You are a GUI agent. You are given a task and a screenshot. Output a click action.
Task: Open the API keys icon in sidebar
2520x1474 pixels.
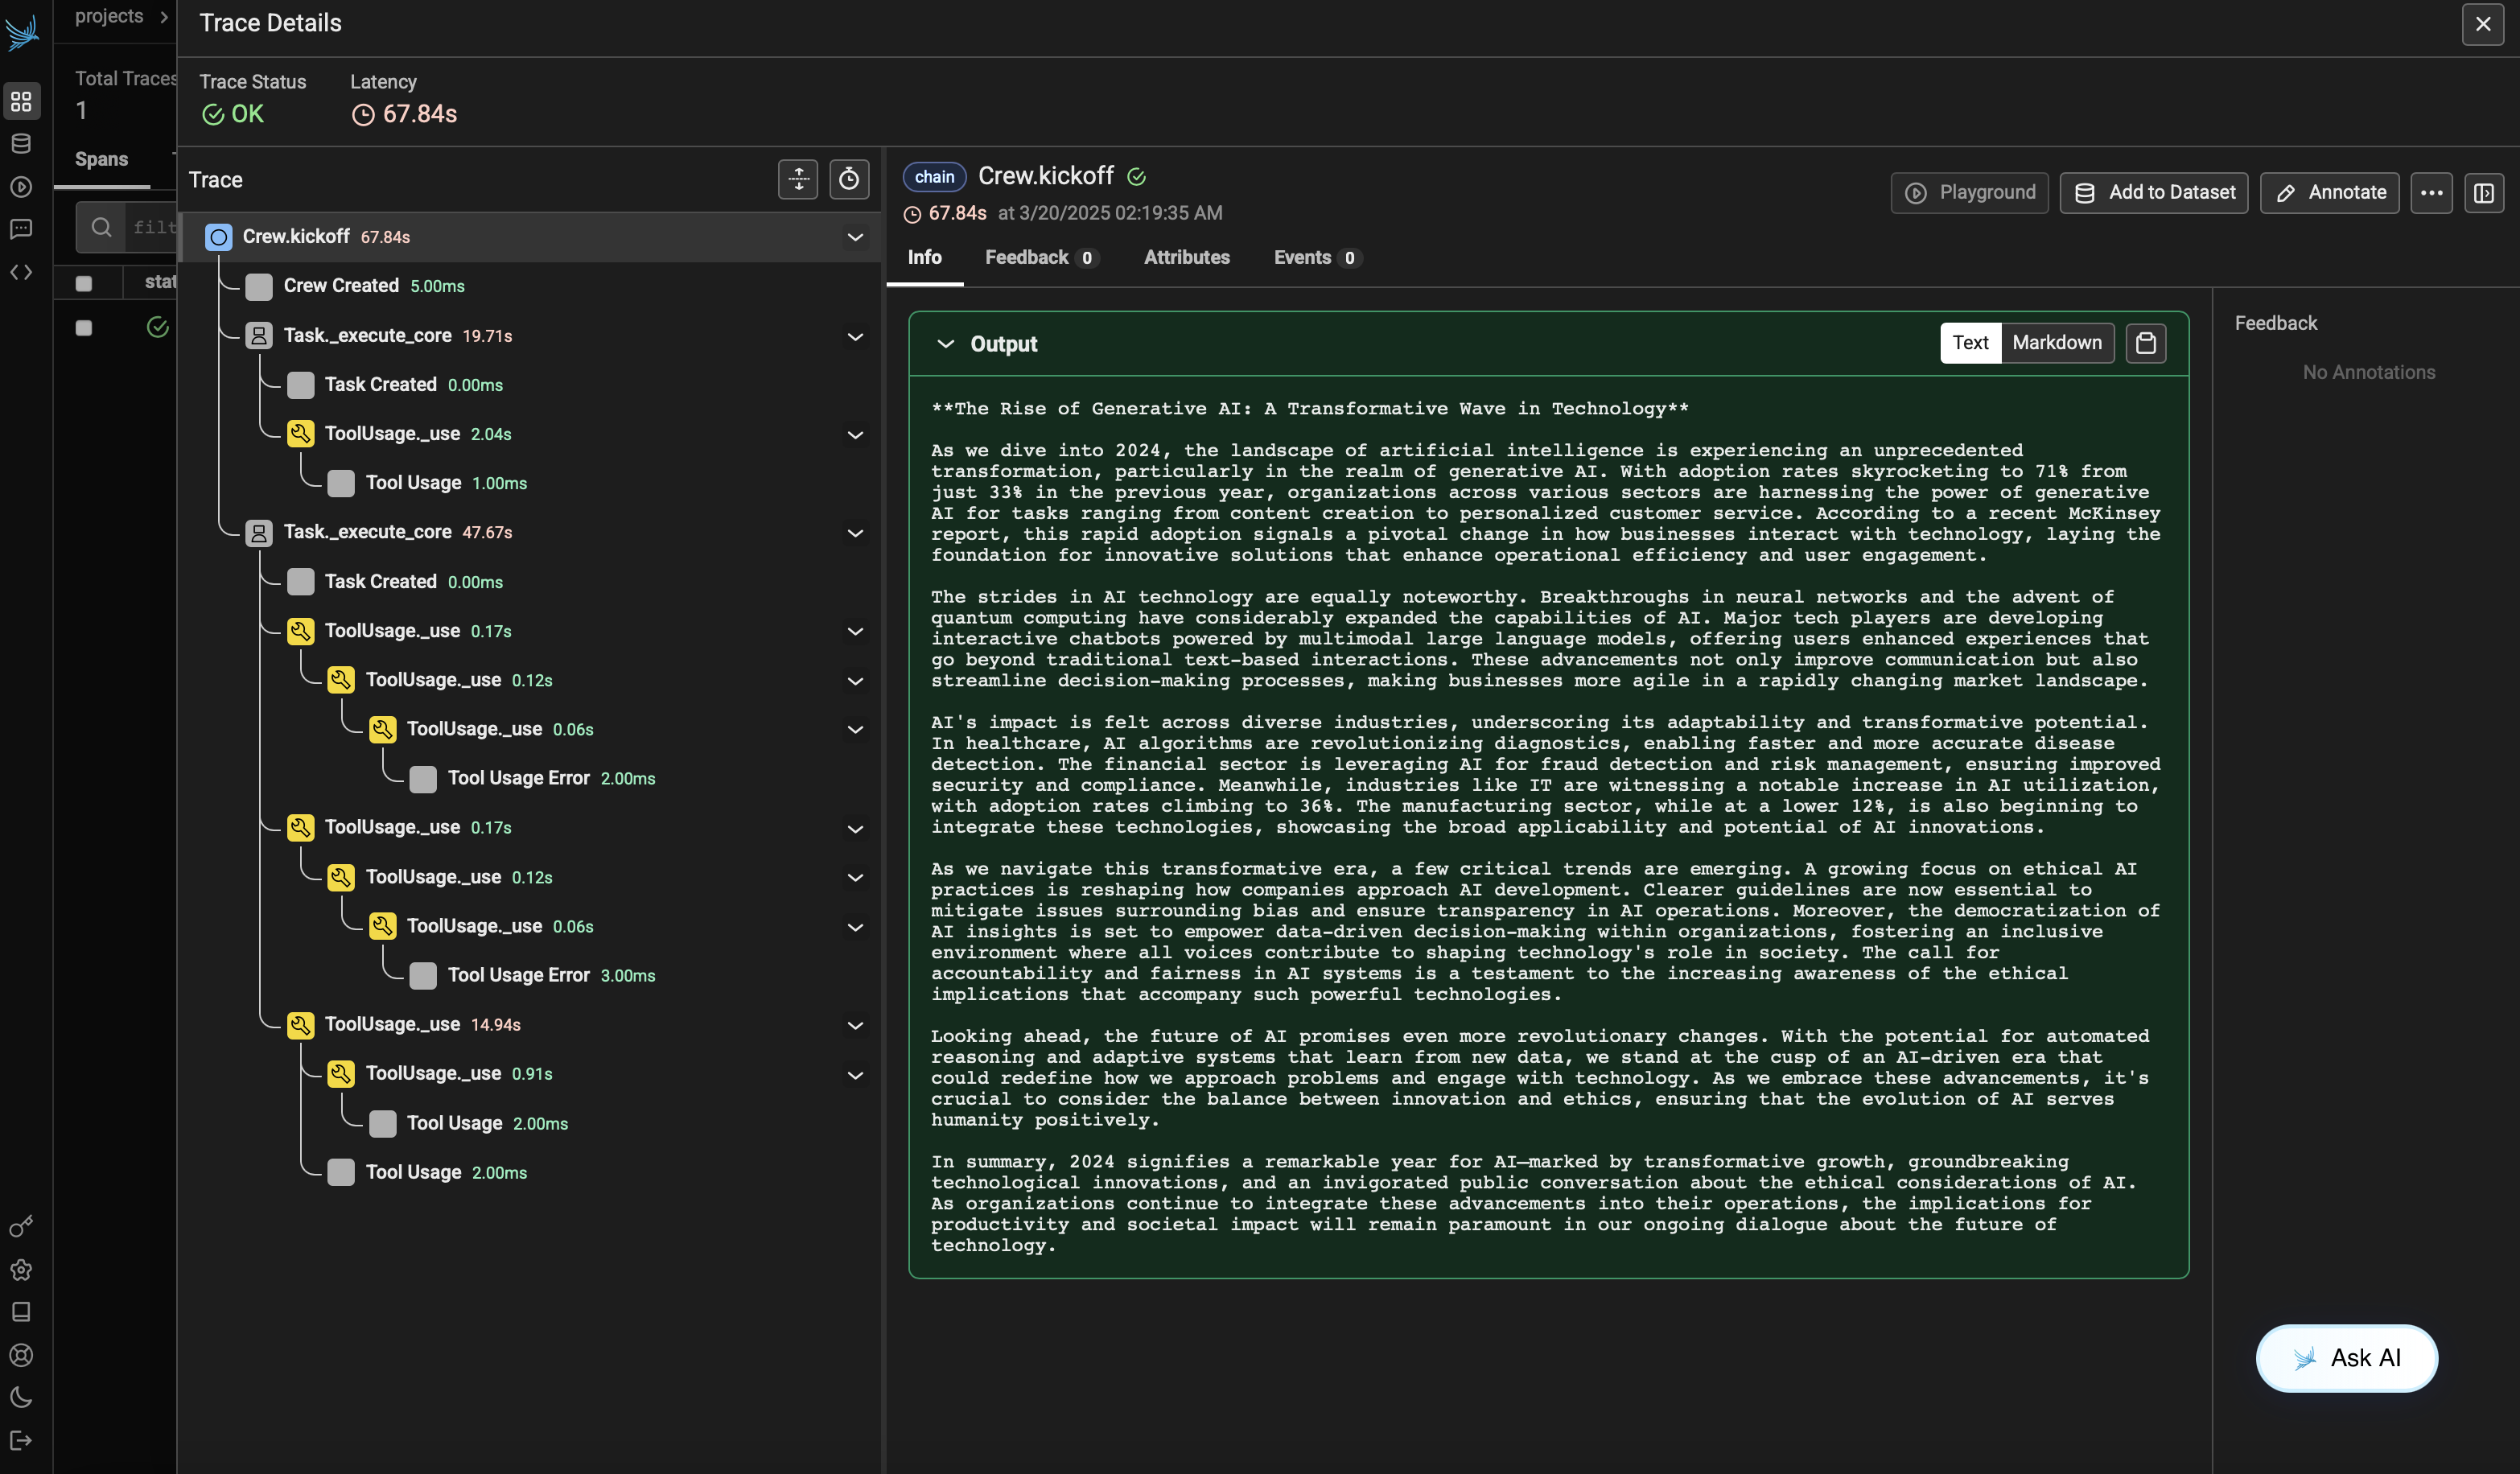coord(21,1226)
